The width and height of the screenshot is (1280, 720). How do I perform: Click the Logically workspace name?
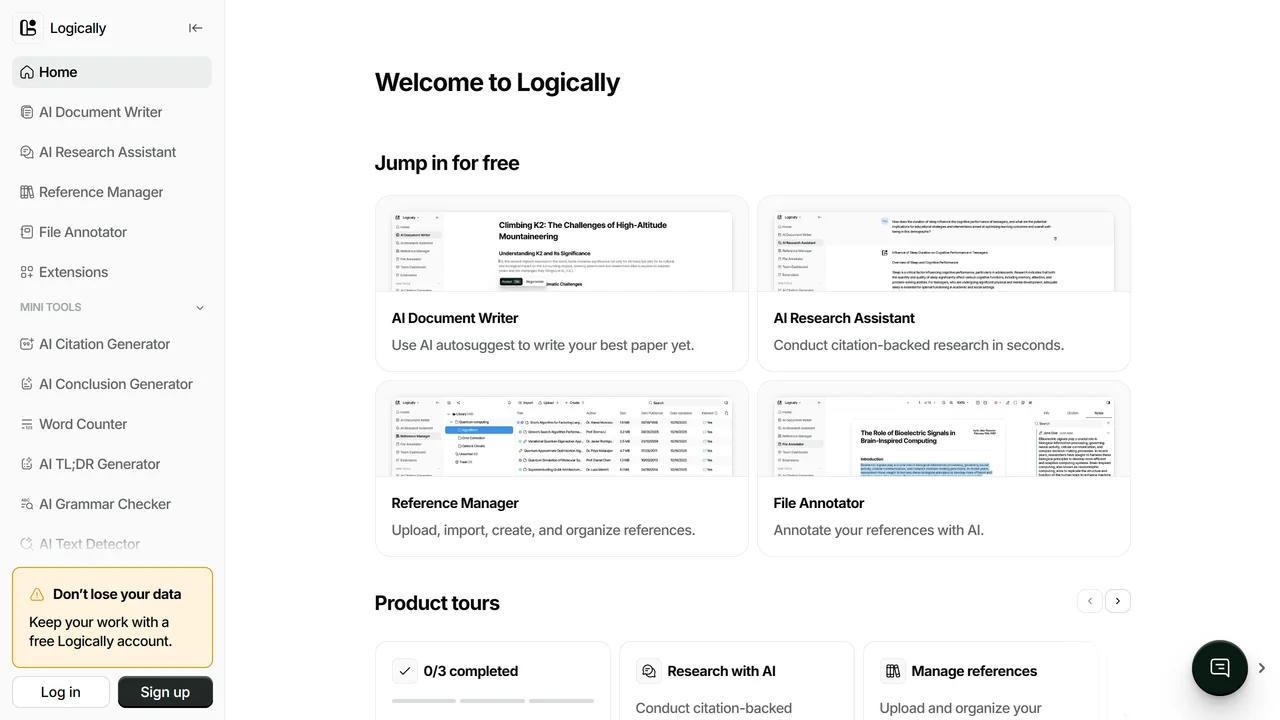pyautogui.click(x=78, y=28)
